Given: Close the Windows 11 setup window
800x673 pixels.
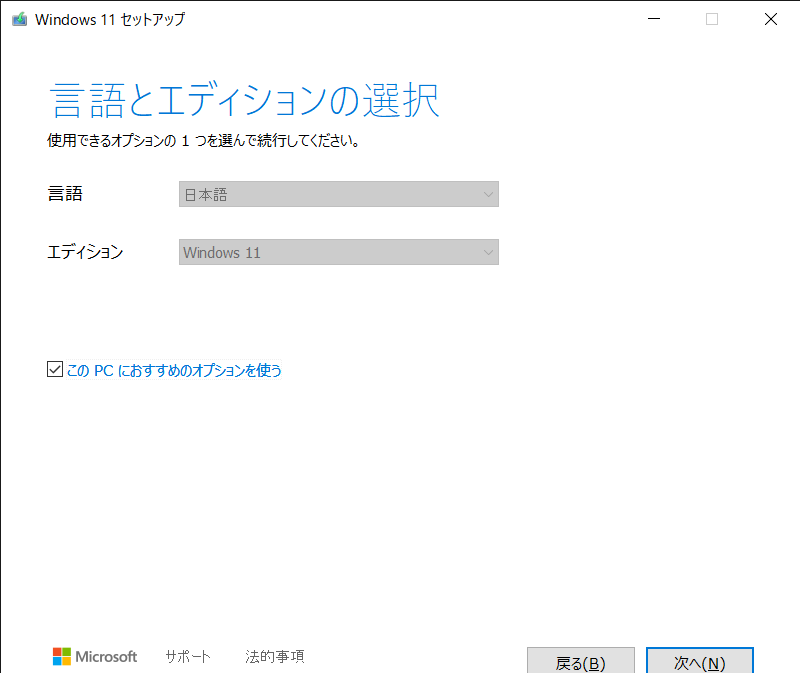Looking at the screenshot, I should pos(770,19).
